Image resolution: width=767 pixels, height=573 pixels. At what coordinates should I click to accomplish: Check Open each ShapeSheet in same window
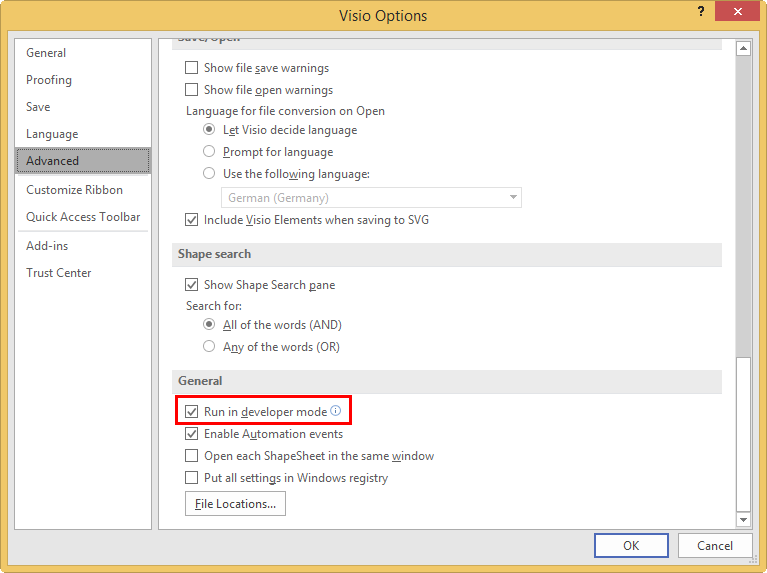coord(191,456)
